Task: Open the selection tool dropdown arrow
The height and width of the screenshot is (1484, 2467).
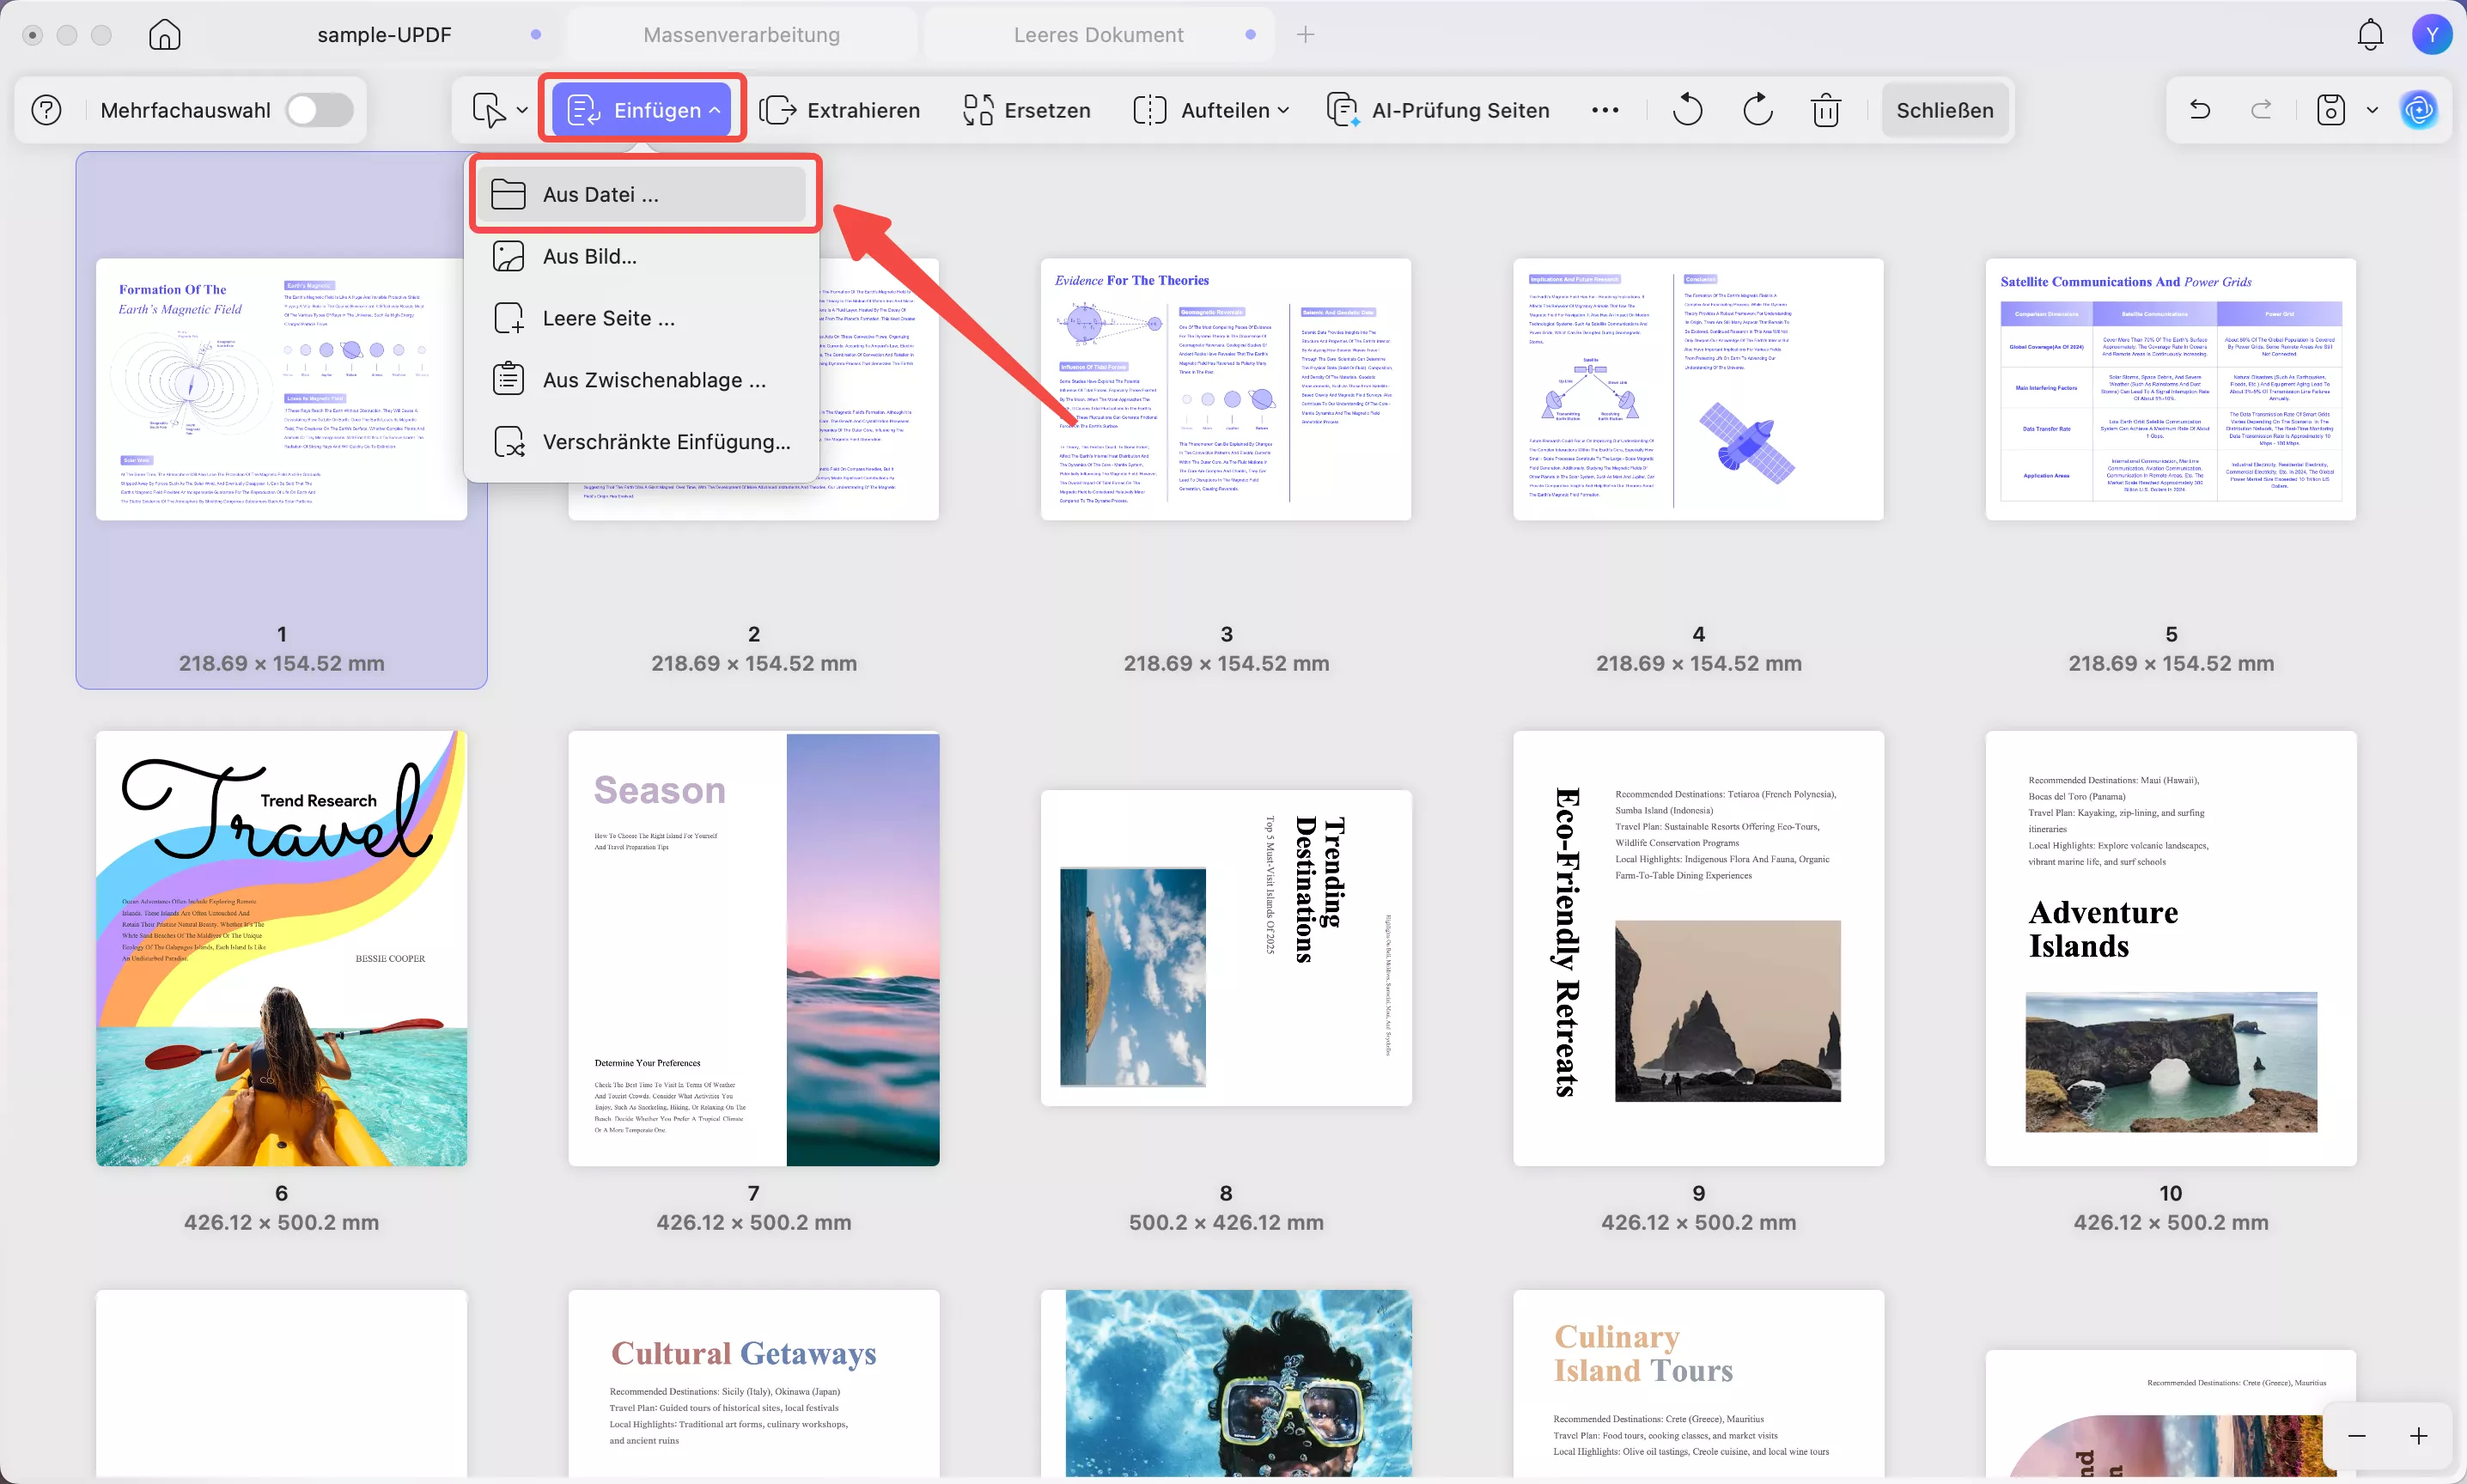Action: point(522,110)
